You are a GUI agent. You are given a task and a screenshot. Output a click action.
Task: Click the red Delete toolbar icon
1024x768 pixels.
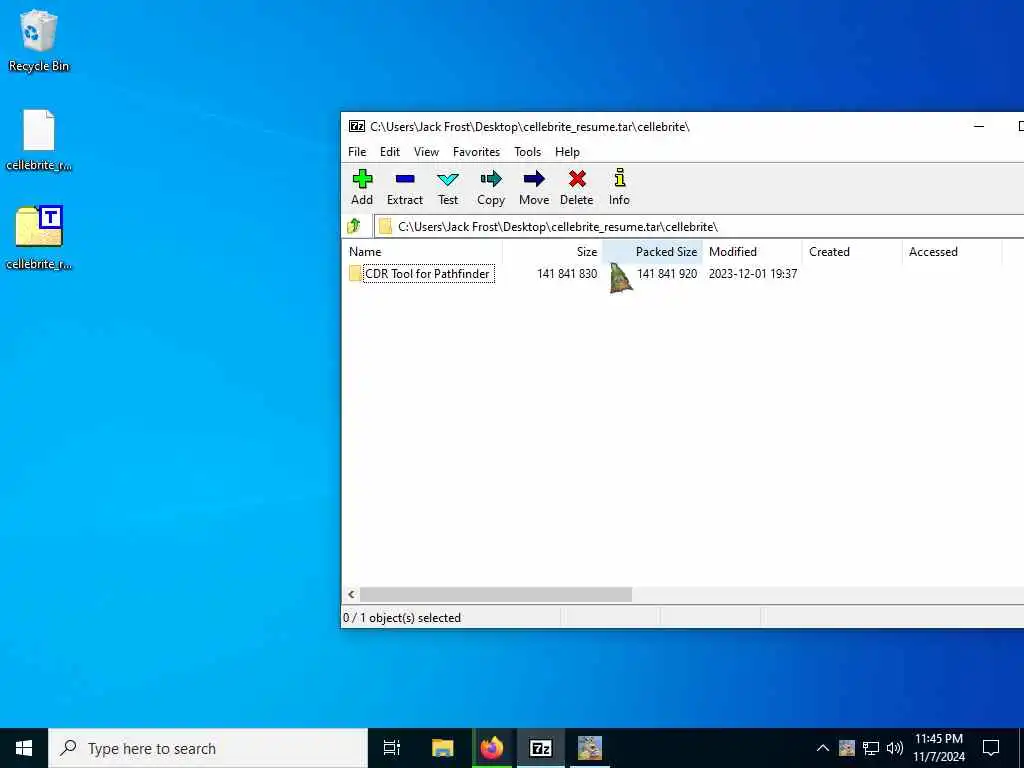[x=577, y=187]
